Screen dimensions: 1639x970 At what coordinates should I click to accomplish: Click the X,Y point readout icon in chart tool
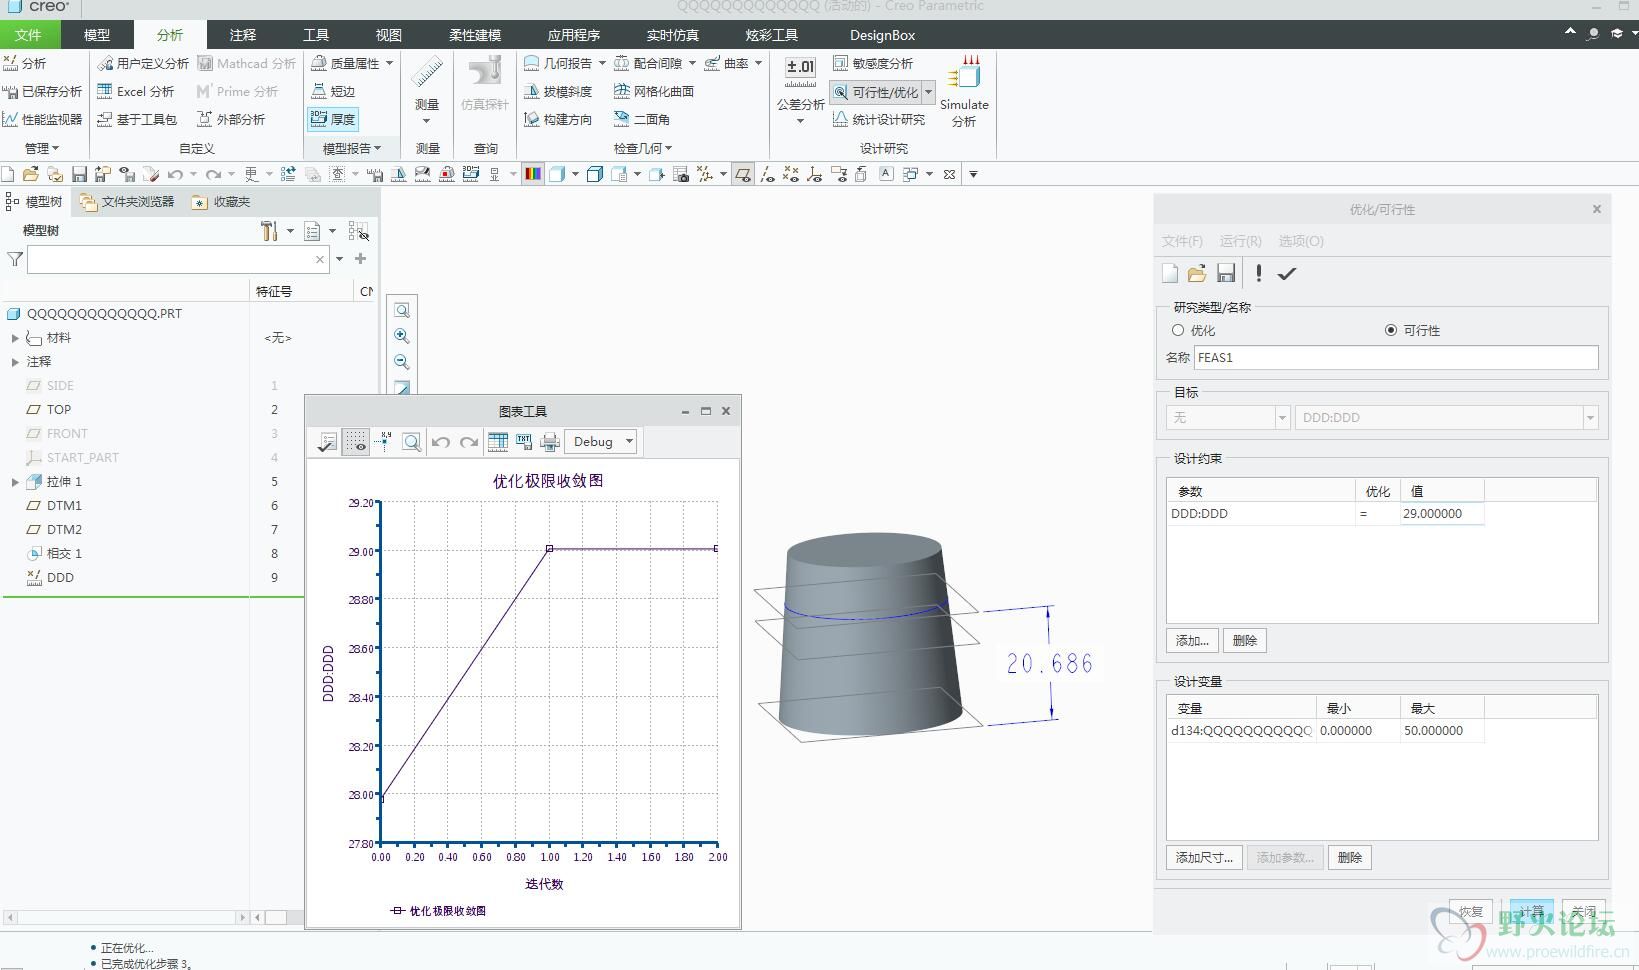[383, 442]
